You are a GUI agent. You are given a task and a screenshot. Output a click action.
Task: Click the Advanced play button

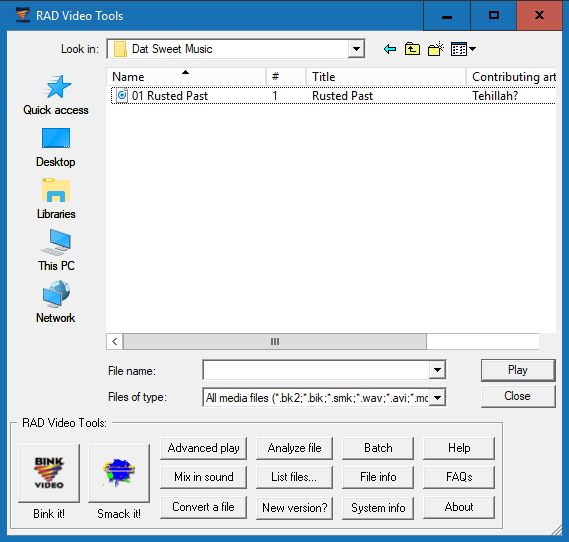(203, 448)
